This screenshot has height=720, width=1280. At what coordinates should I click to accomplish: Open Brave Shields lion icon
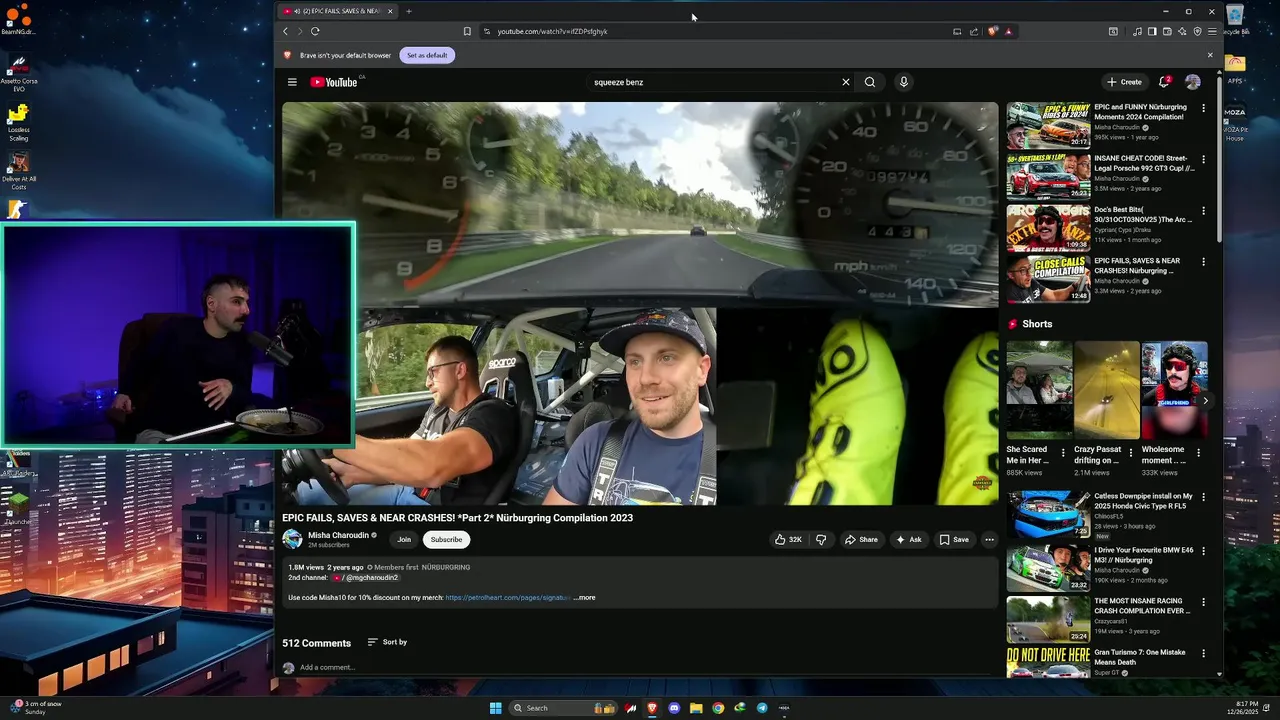(x=992, y=31)
